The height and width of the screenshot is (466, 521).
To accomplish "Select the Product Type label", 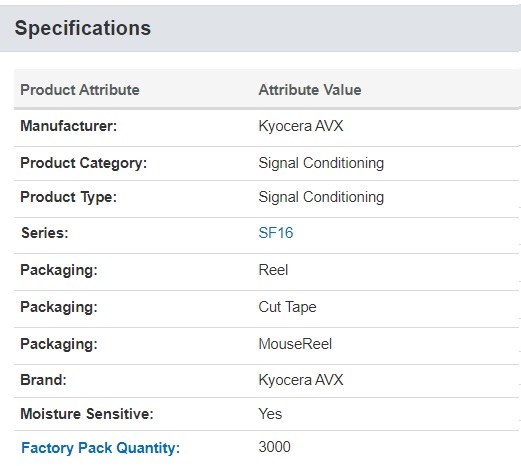I will [x=69, y=197].
